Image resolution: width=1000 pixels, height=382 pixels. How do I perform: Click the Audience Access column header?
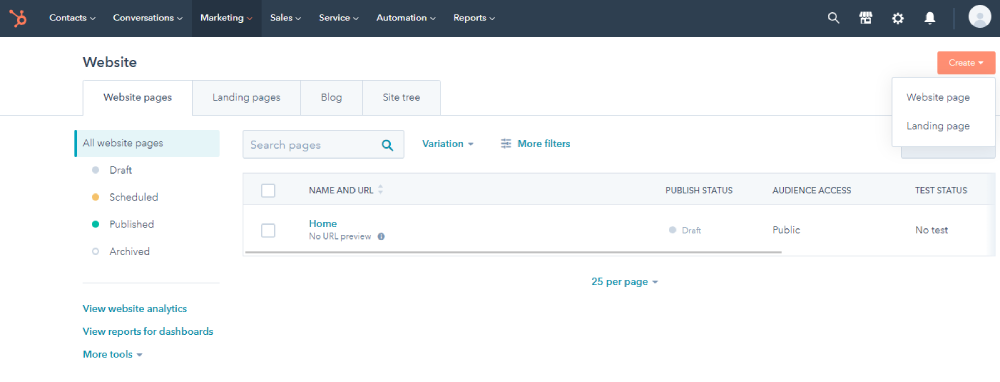(811, 190)
